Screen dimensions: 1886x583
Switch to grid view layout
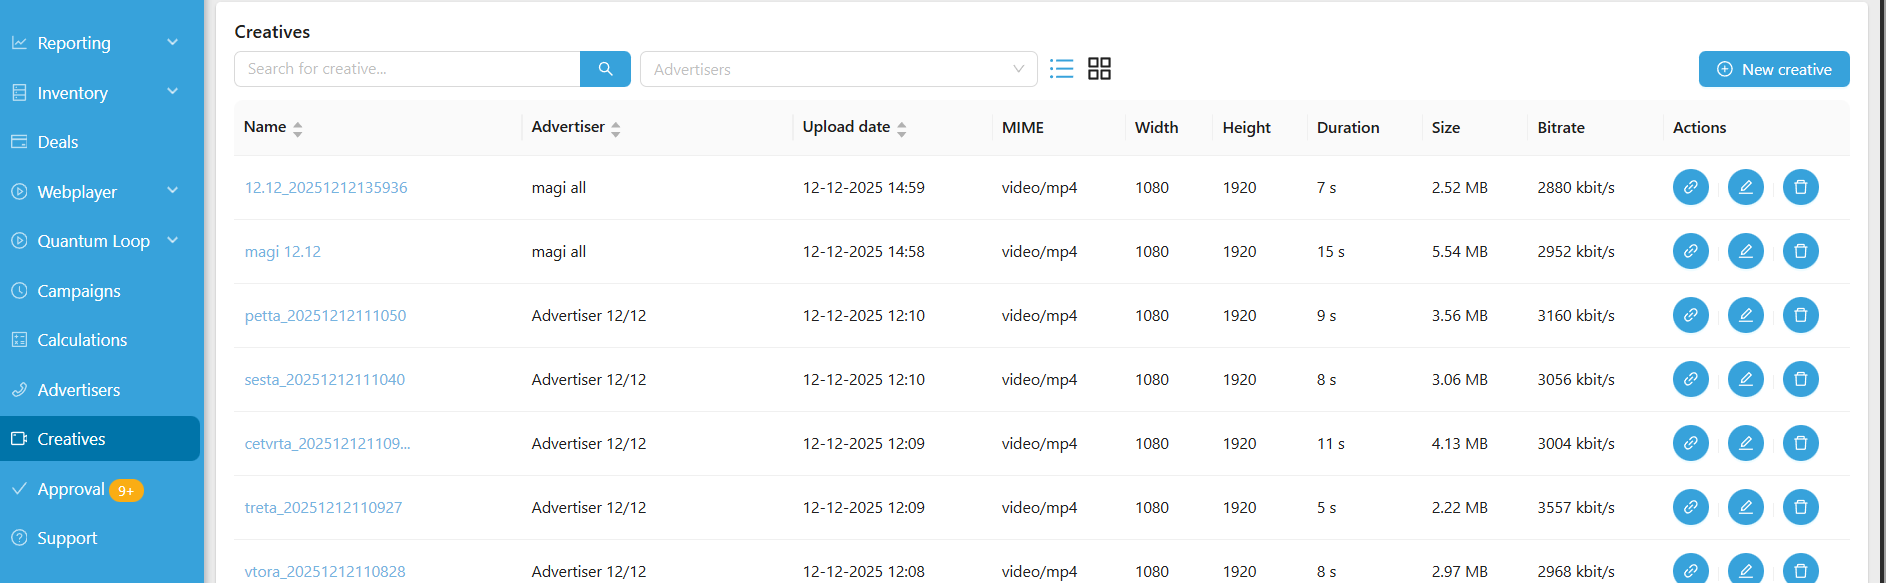1099,69
